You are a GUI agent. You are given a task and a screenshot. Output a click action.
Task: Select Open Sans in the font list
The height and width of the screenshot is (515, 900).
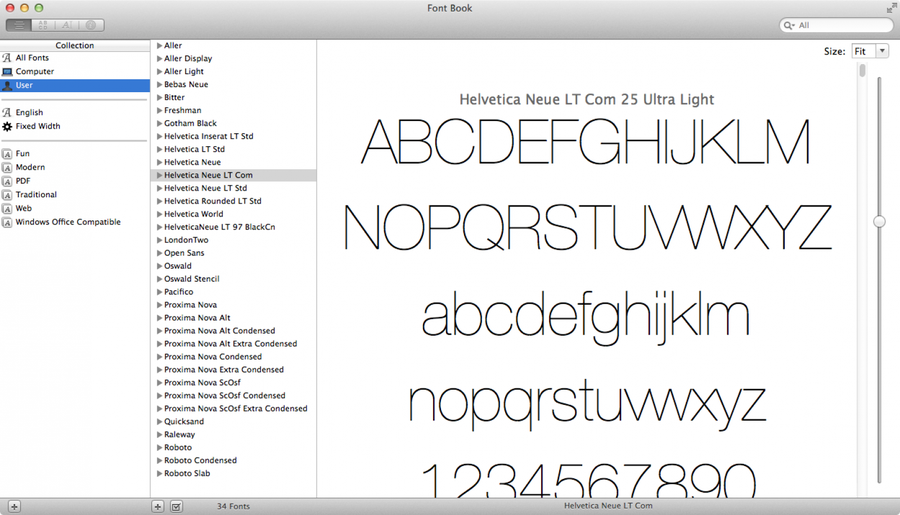click(x=184, y=253)
